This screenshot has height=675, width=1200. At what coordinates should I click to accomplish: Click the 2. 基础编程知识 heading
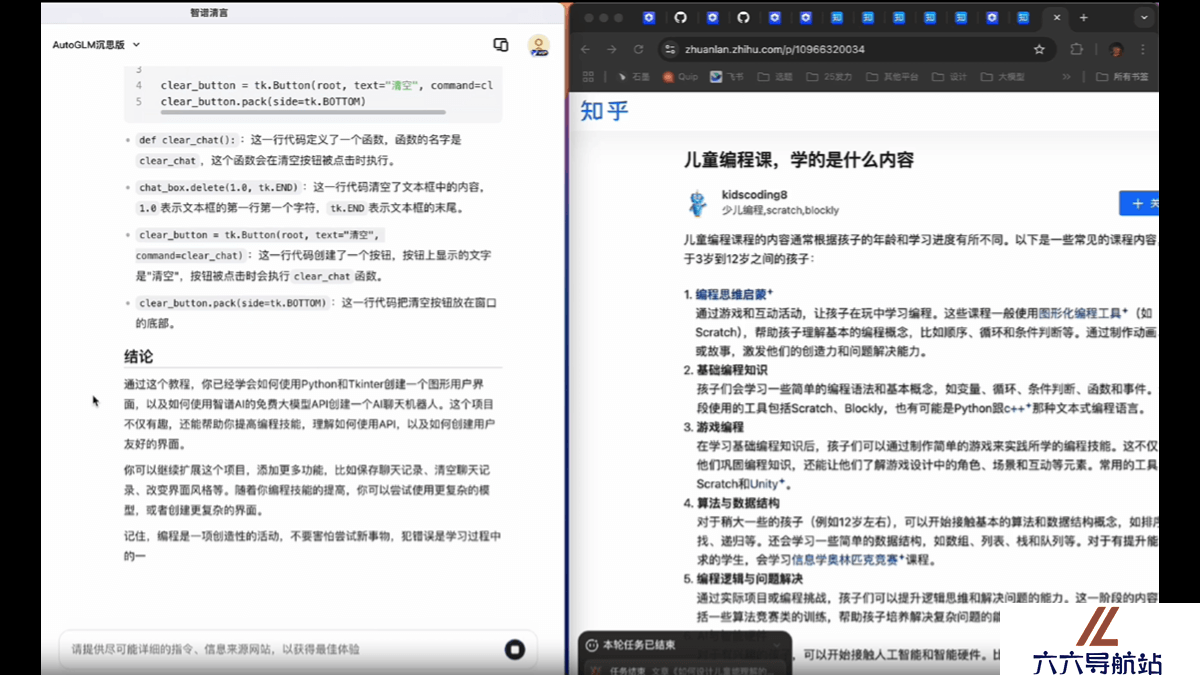click(x=726, y=370)
